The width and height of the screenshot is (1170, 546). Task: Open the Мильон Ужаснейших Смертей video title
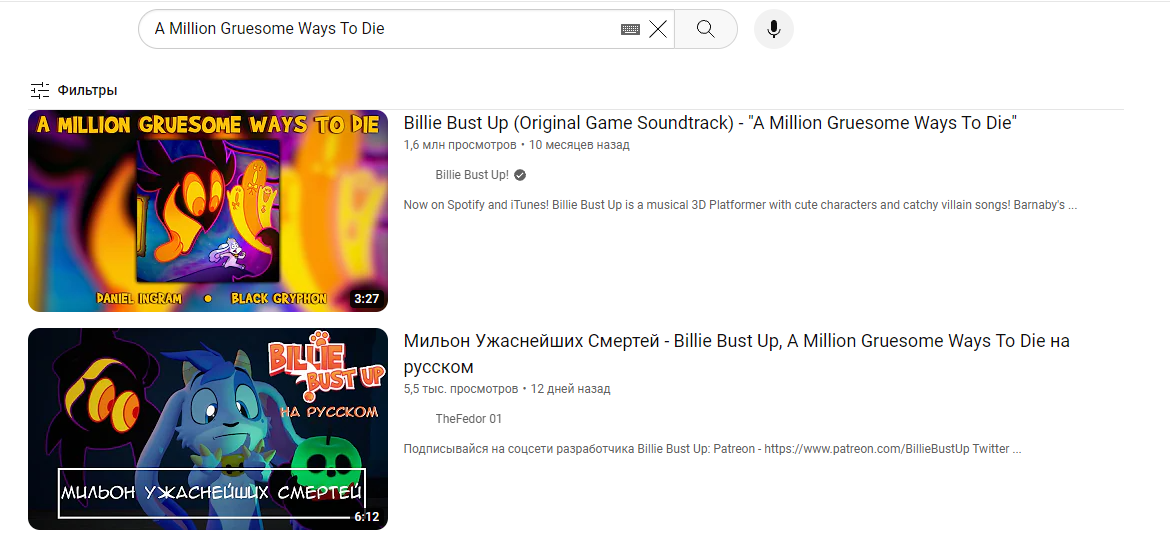(x=736, y=354)
